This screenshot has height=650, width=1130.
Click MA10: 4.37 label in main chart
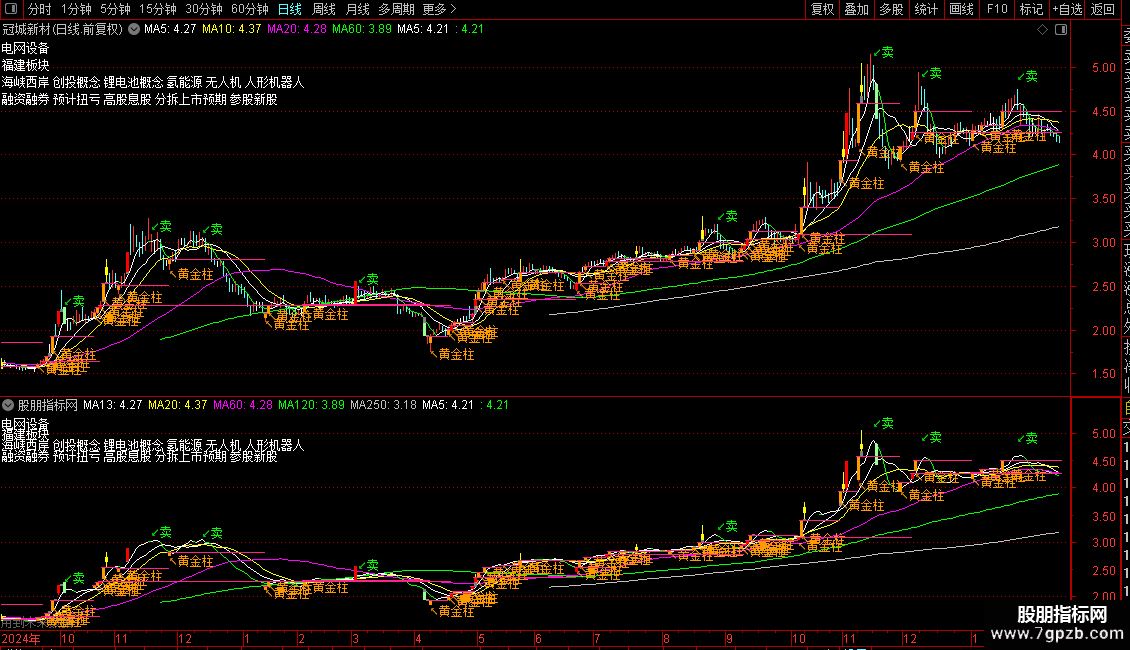click(231, 30)
